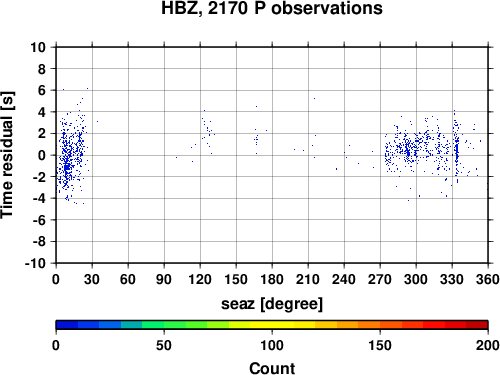The height and width of the screenshot is (375, 500).
Task: Click the "seaz [degree]" x-axis label
Action: 272,304
